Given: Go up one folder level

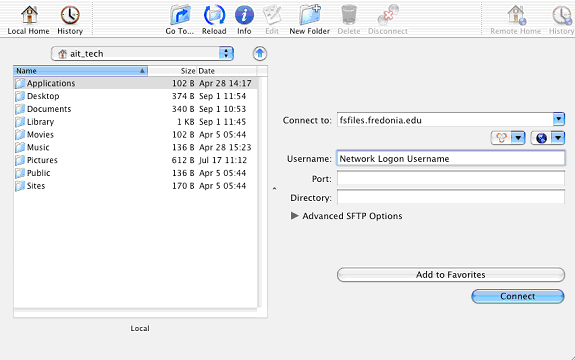Looking at the screenshot, I should click(x=260, y=54).
